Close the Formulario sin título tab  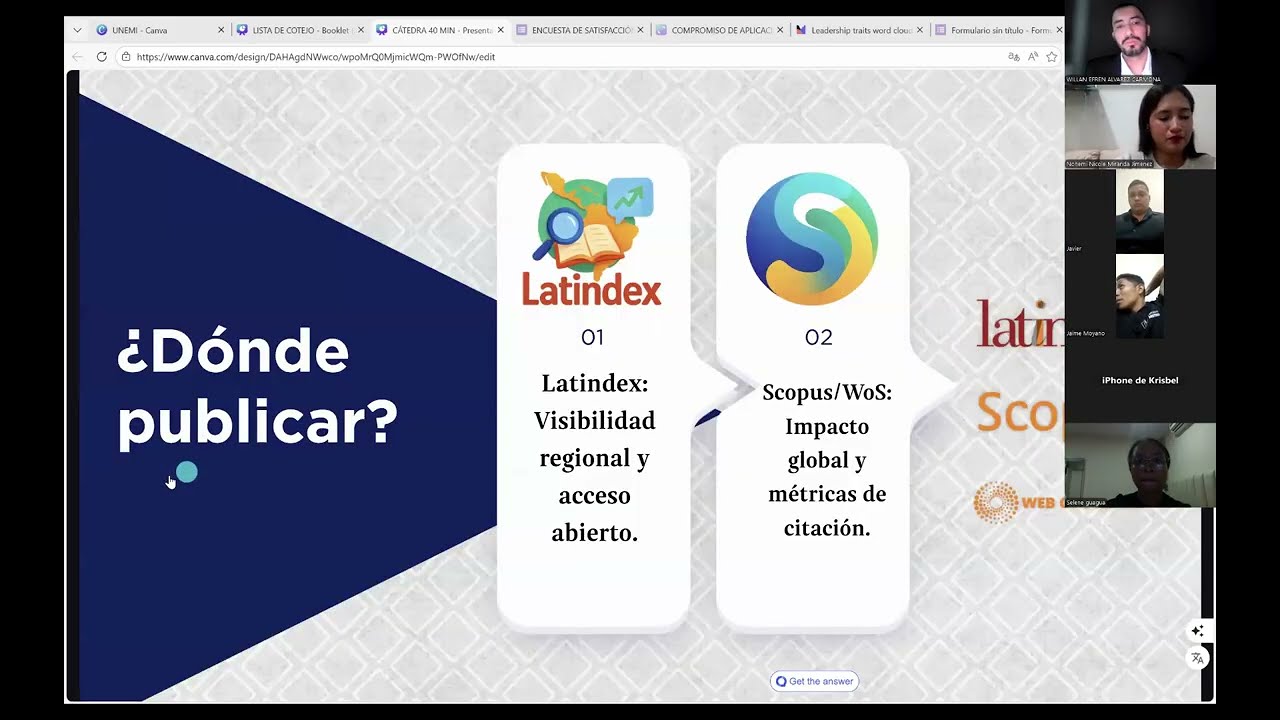click(1059, 30)
